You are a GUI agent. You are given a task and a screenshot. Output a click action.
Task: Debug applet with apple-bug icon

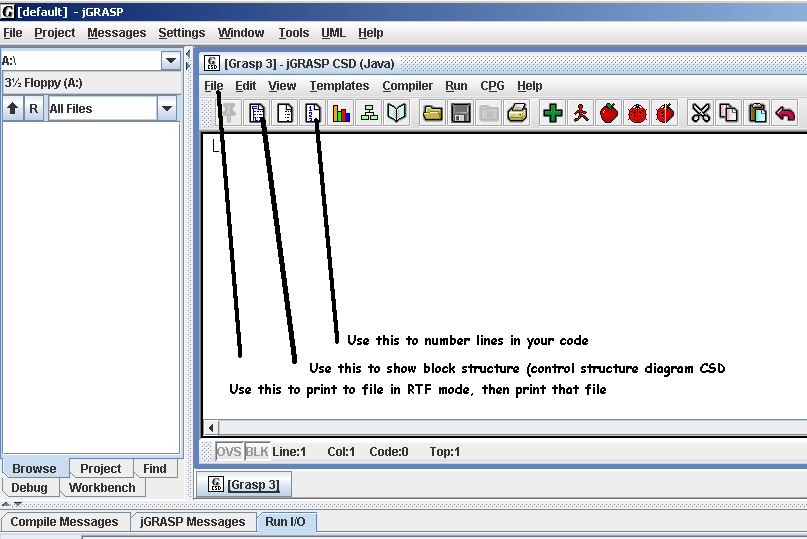tap(665, 113)
